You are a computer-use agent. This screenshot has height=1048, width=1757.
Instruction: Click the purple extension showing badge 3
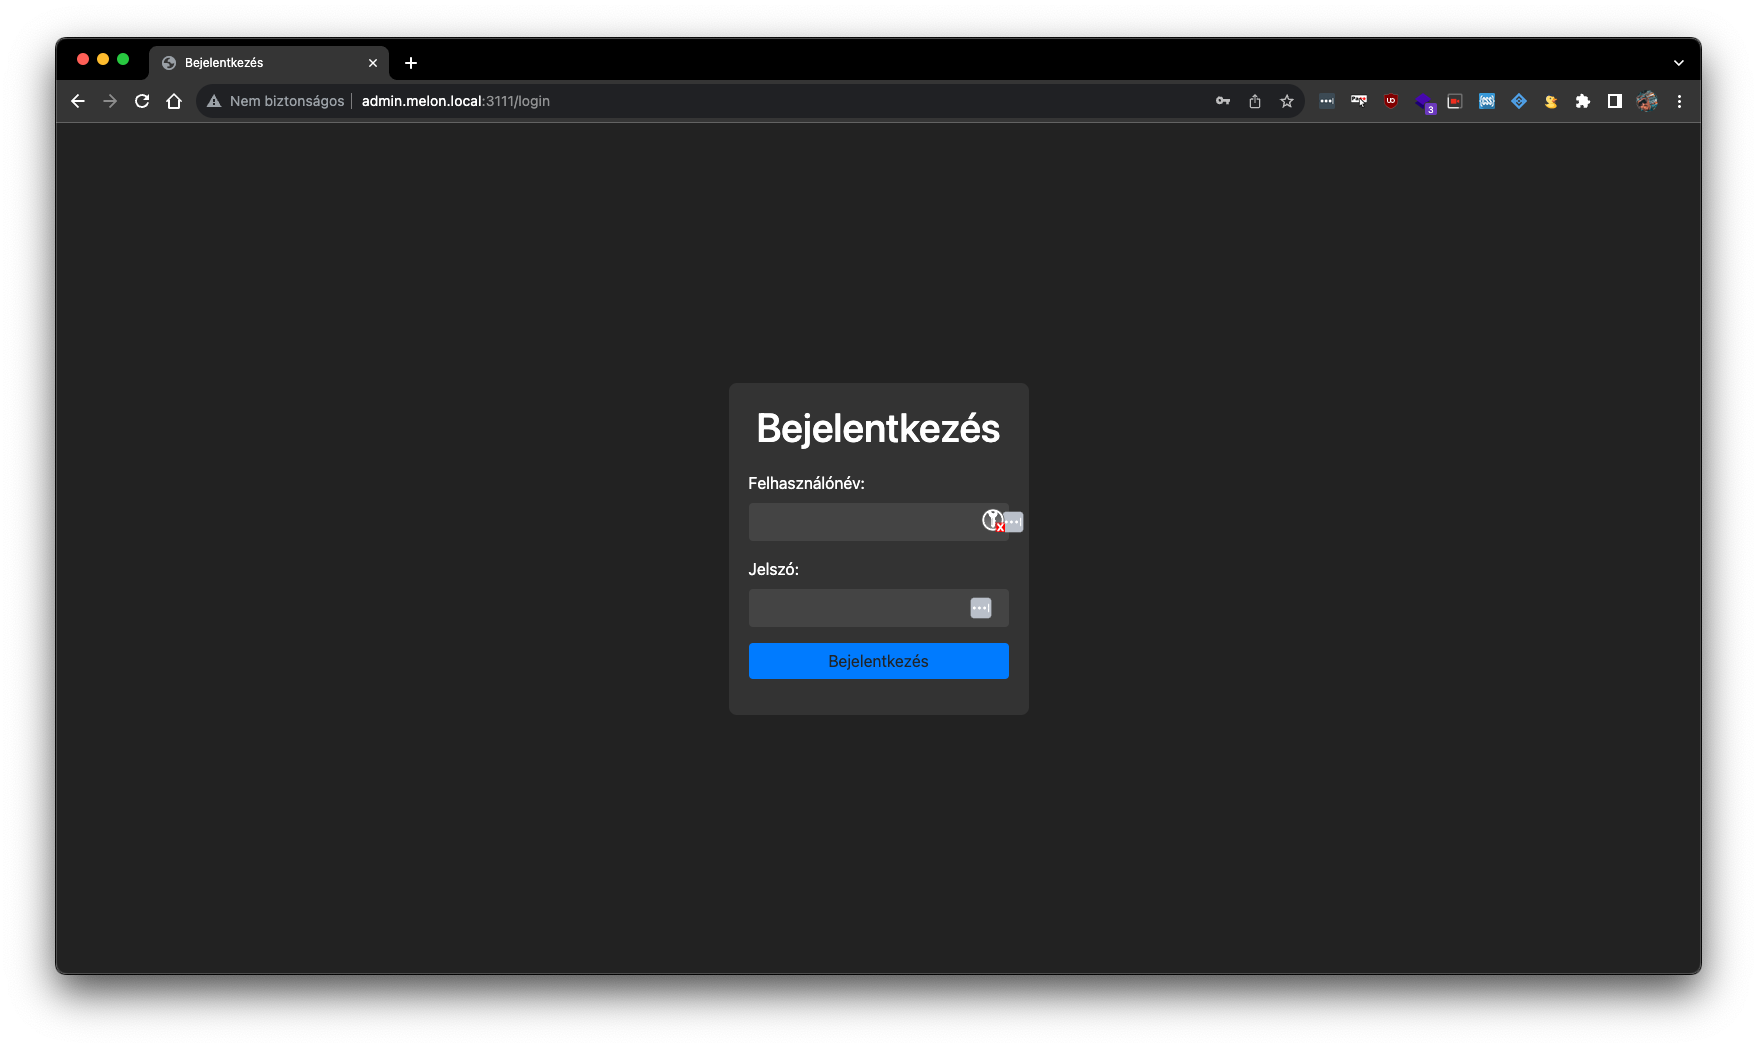1423,101
